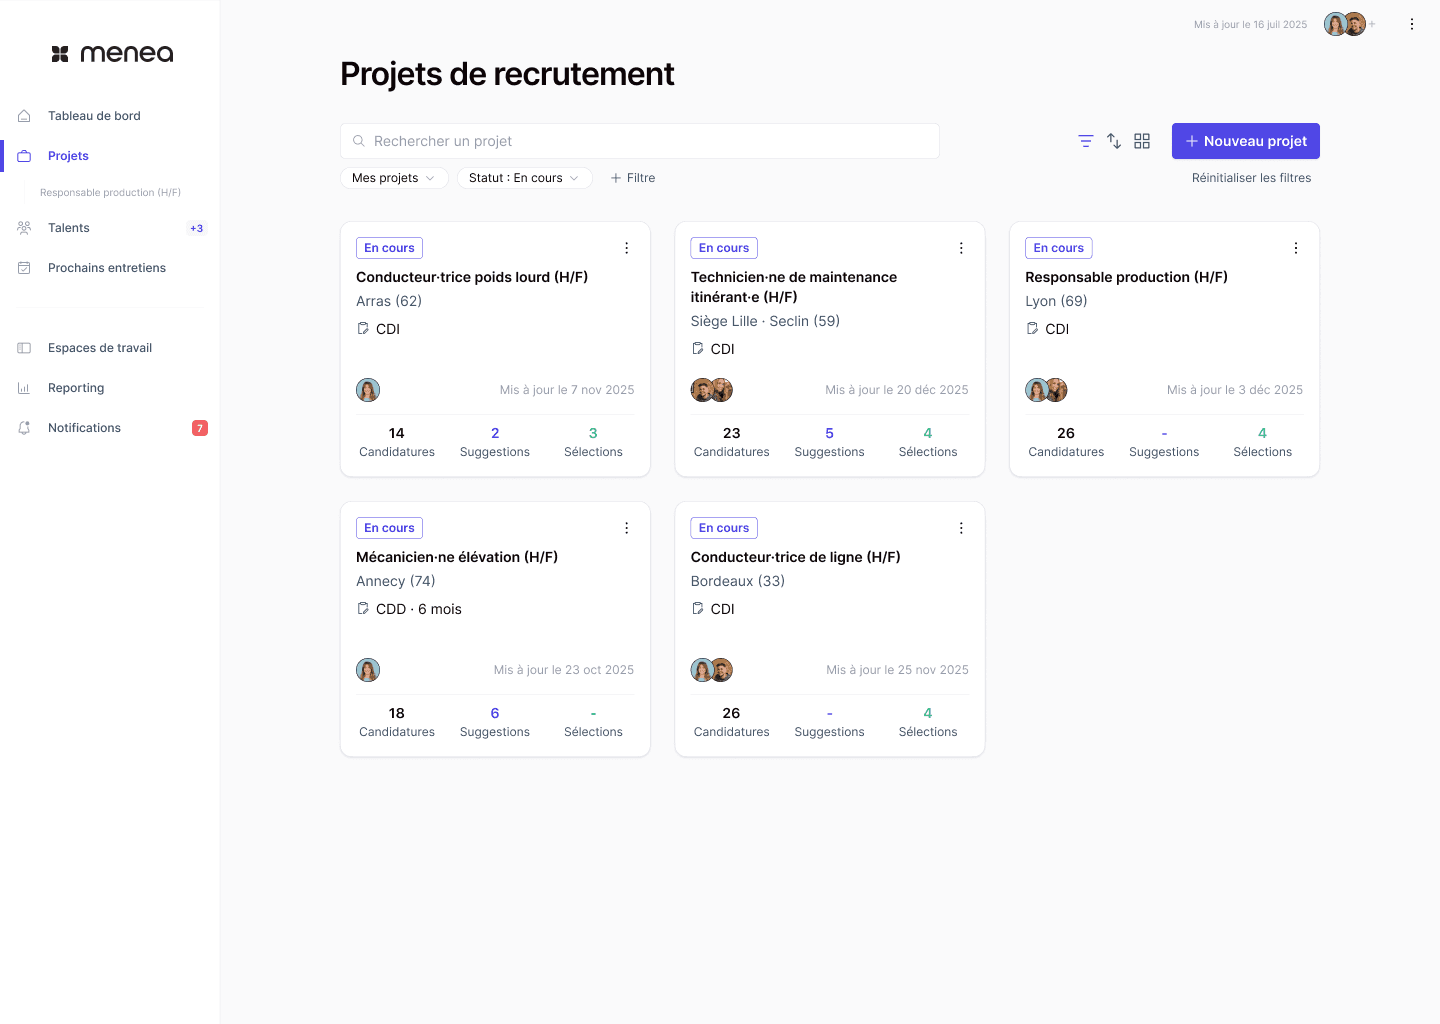Open the kebab menu on Responsable production card

point(1295,247)
